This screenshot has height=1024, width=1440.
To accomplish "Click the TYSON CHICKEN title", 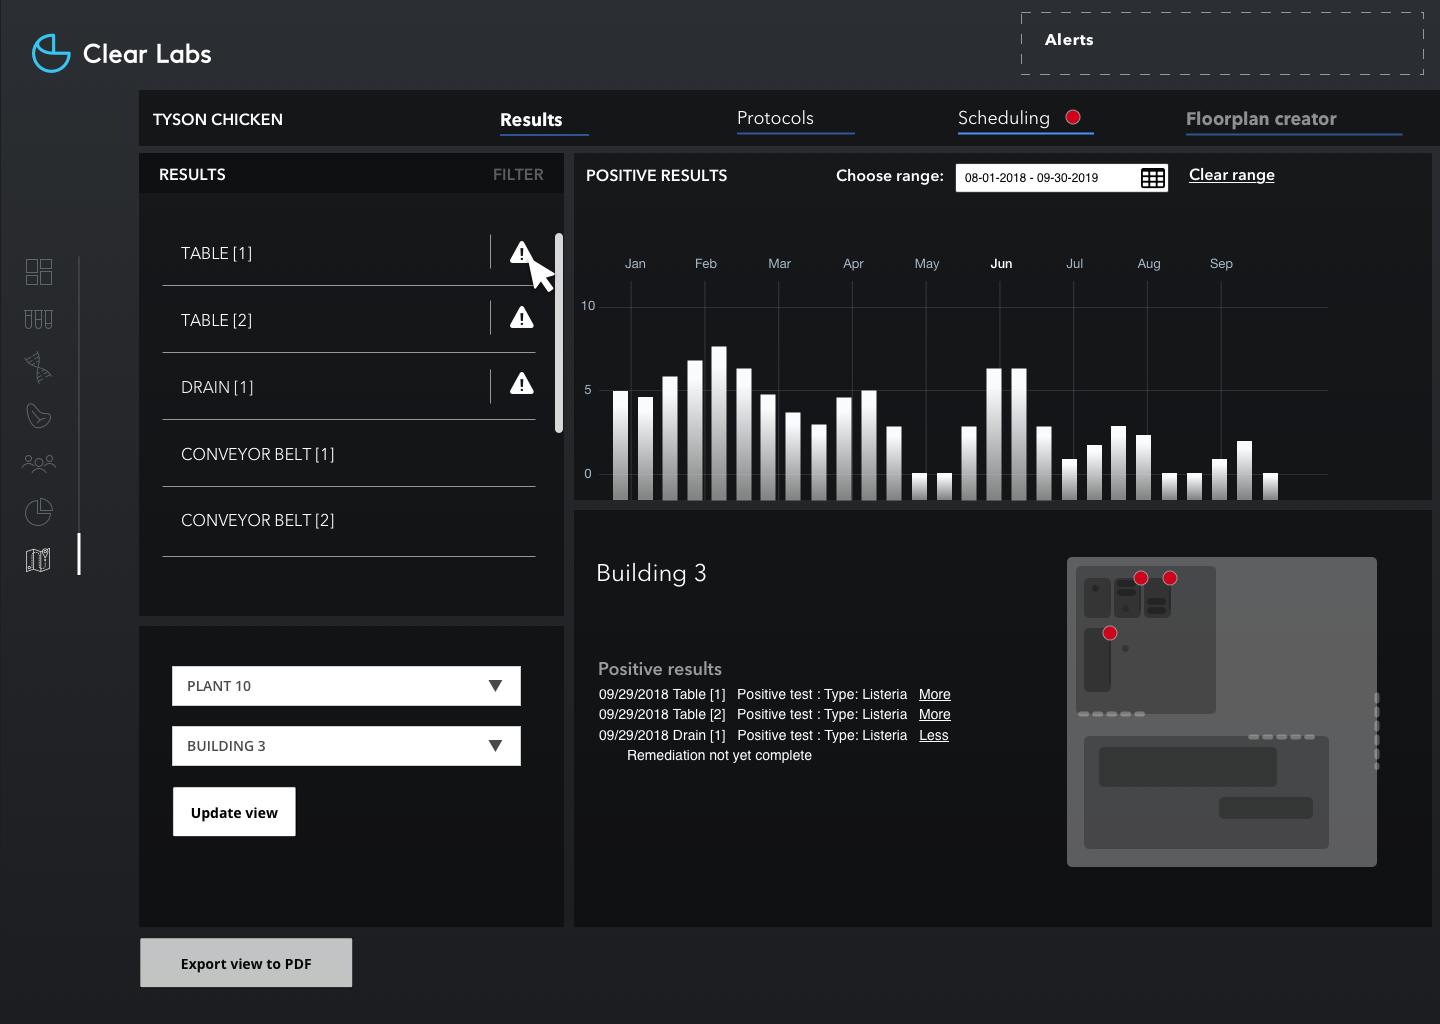I will click(218, 119).
